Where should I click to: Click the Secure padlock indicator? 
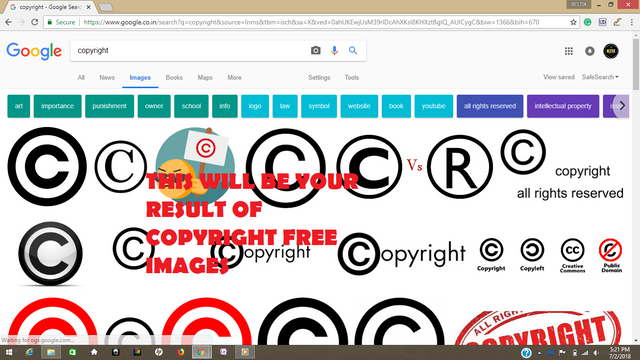coord(61,22)
